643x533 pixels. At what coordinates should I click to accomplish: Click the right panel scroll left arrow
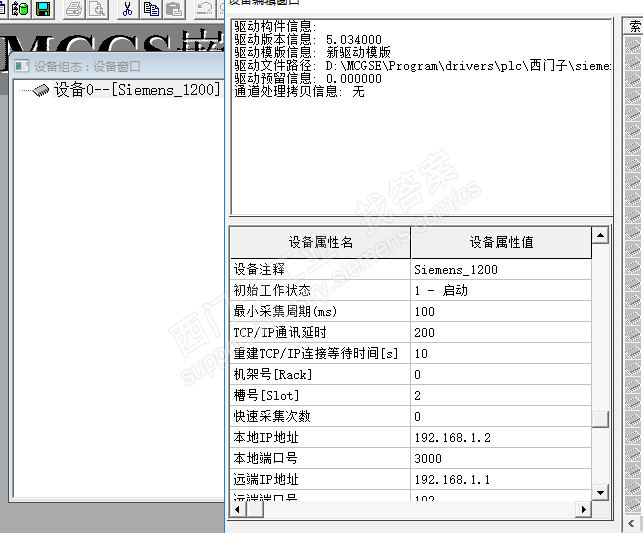632,524
